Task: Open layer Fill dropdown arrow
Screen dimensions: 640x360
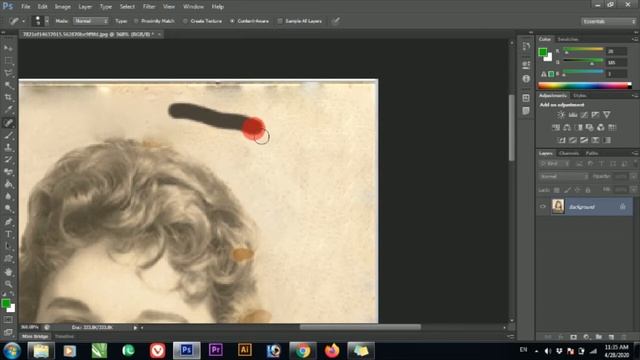Action: point(633,190)
